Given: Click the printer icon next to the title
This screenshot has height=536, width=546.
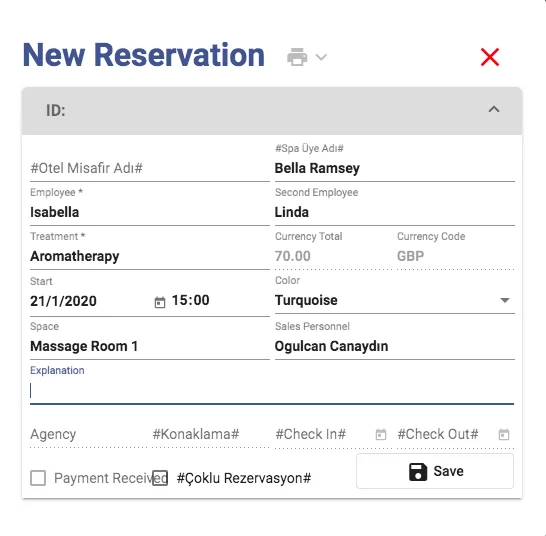Looking at the screenshot, I should [297, 57].
